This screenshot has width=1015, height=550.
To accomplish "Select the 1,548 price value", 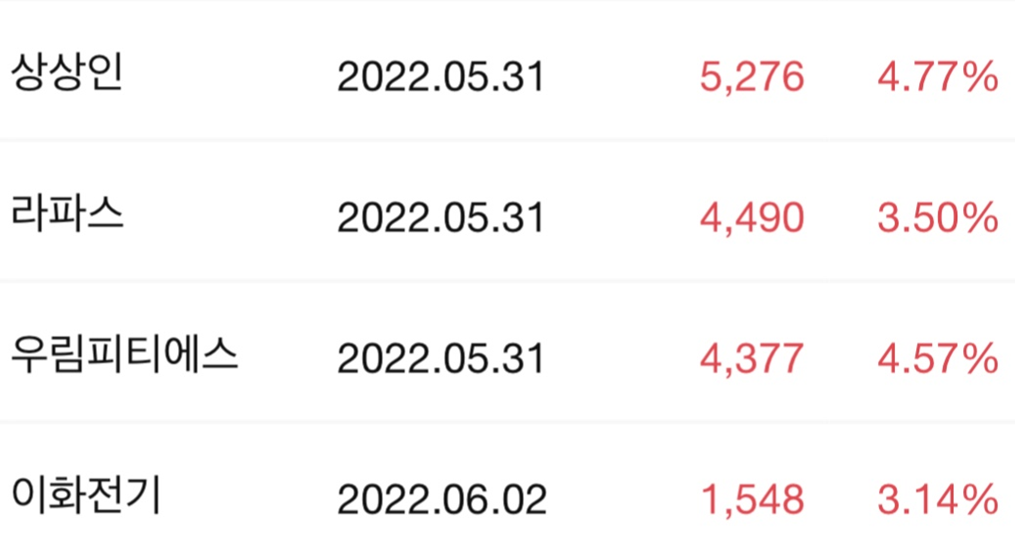I will tap(752, 498).
